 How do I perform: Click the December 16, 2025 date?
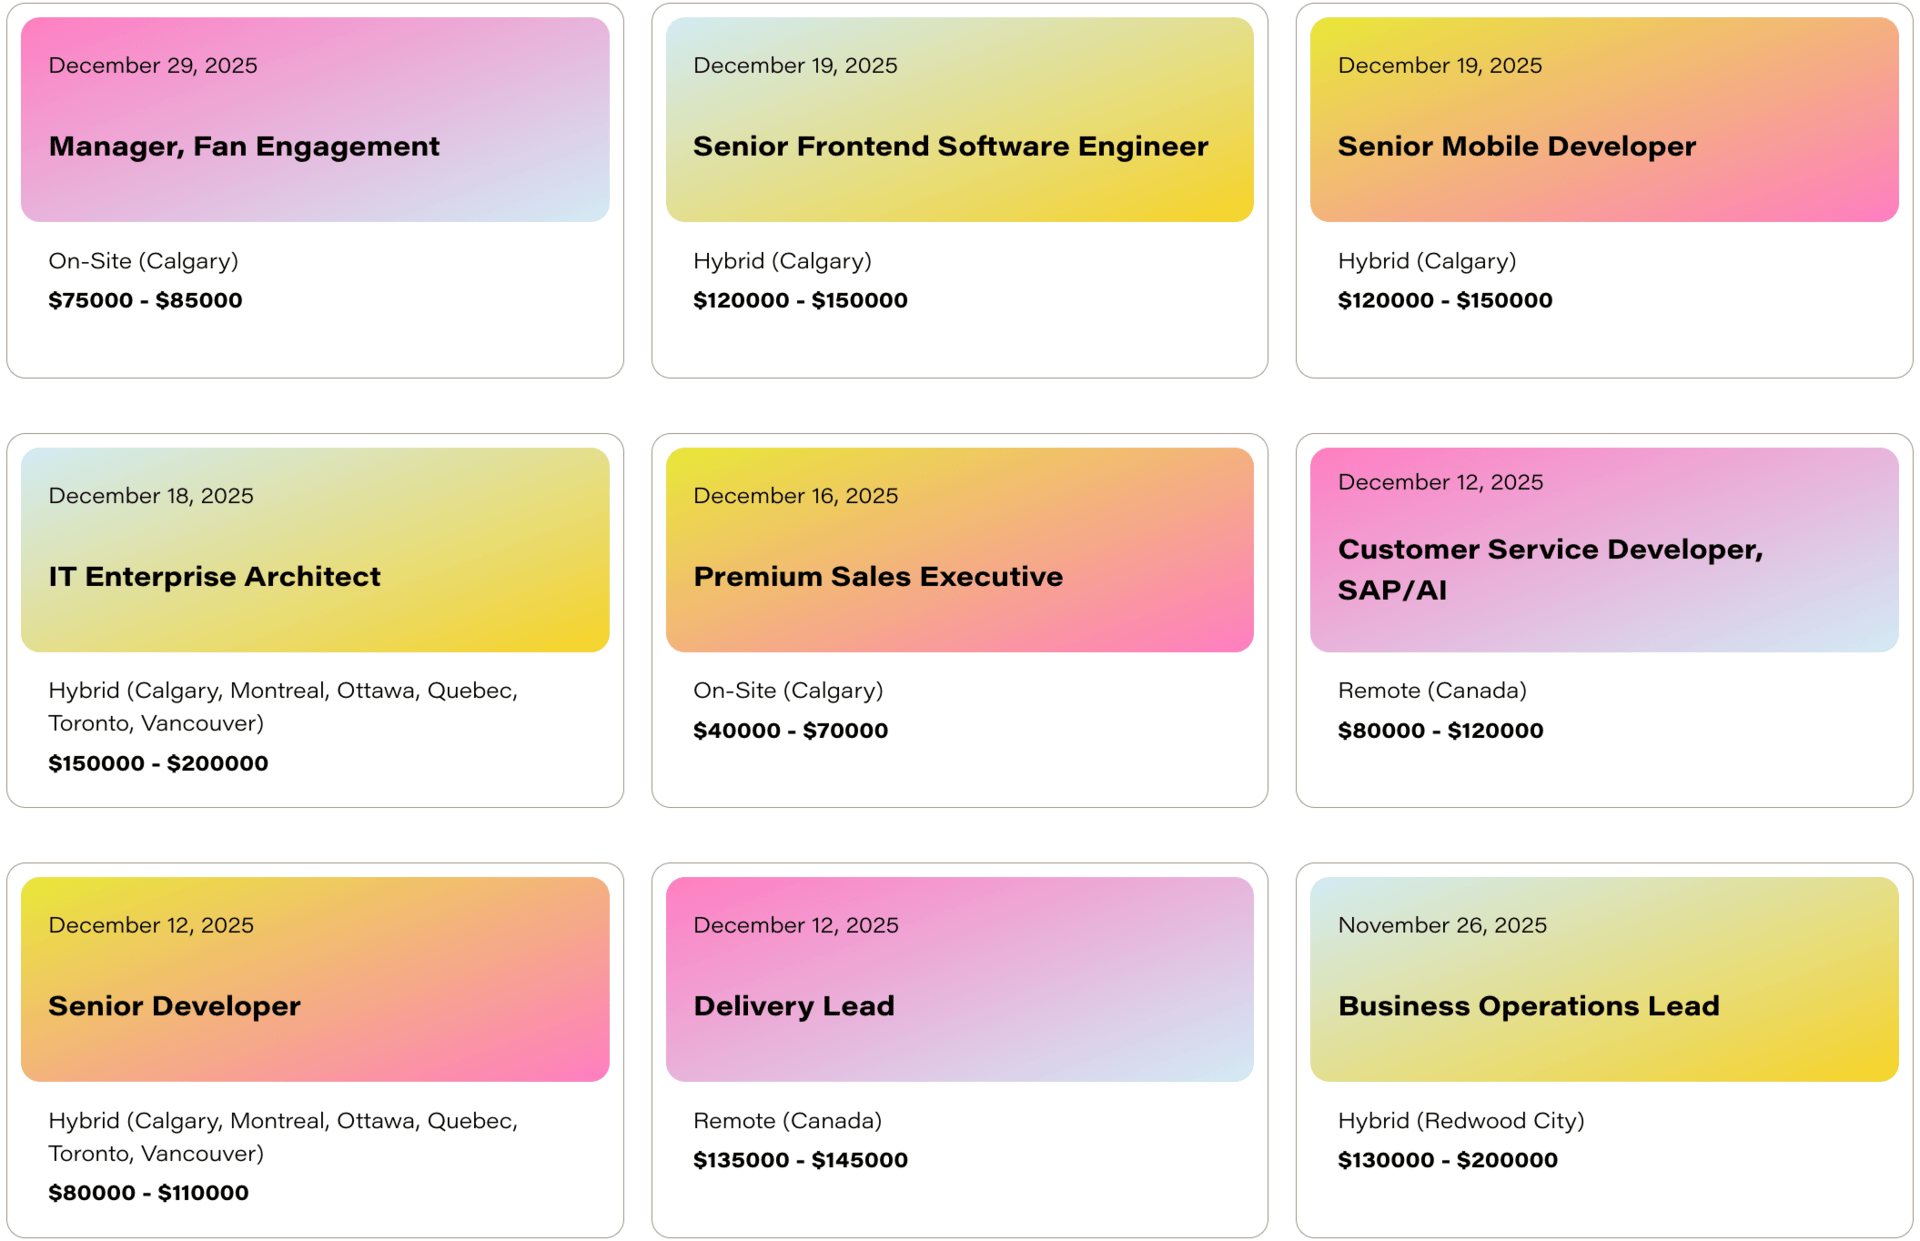pyautogui.click(x=795, y=496)
